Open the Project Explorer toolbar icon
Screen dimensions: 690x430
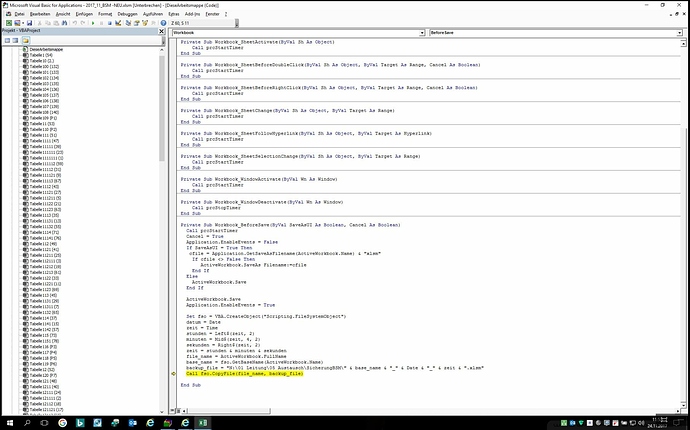click(128, 23)
